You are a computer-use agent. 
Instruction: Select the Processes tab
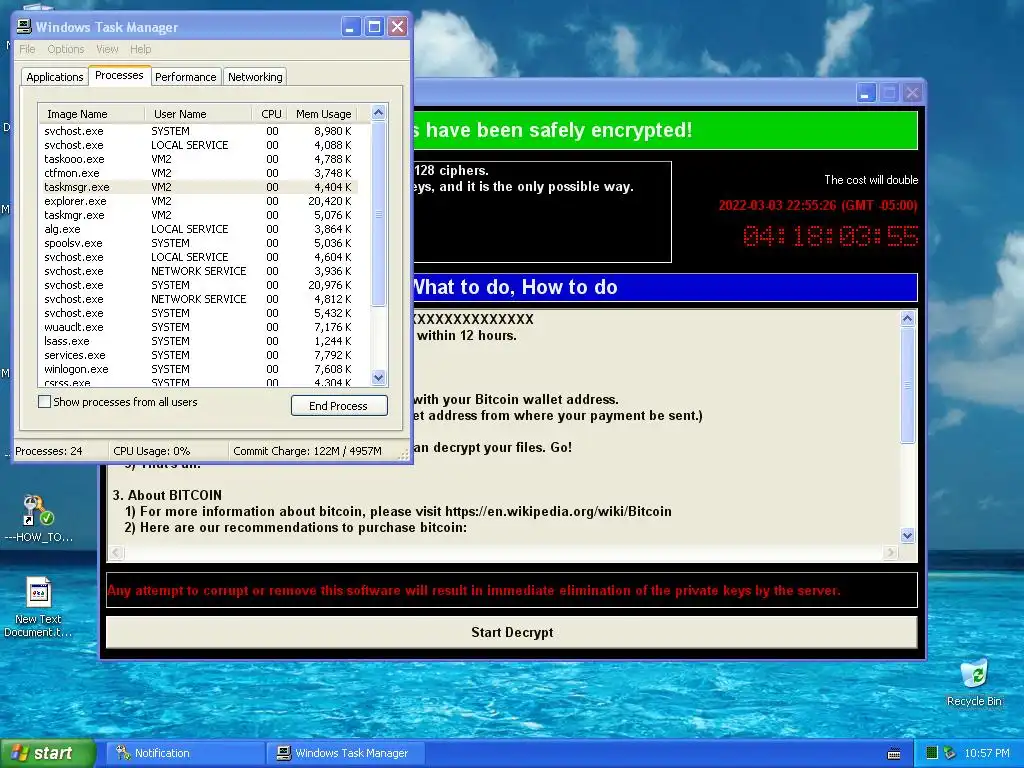click(119, 75)
